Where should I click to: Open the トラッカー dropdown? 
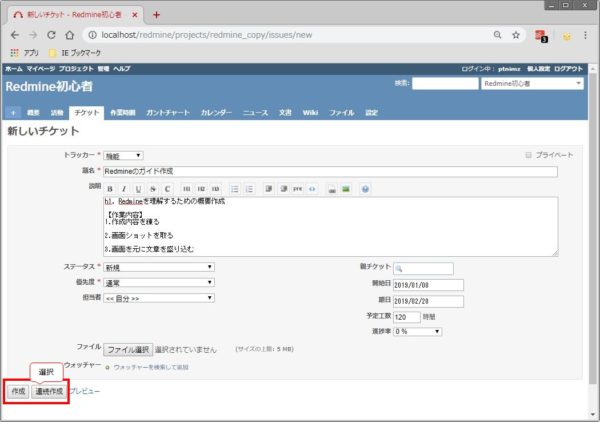123,156
